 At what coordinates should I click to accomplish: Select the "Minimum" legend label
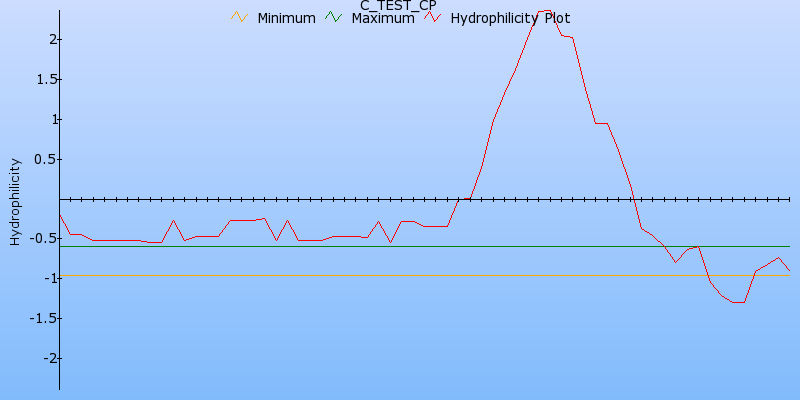point(286,18)
